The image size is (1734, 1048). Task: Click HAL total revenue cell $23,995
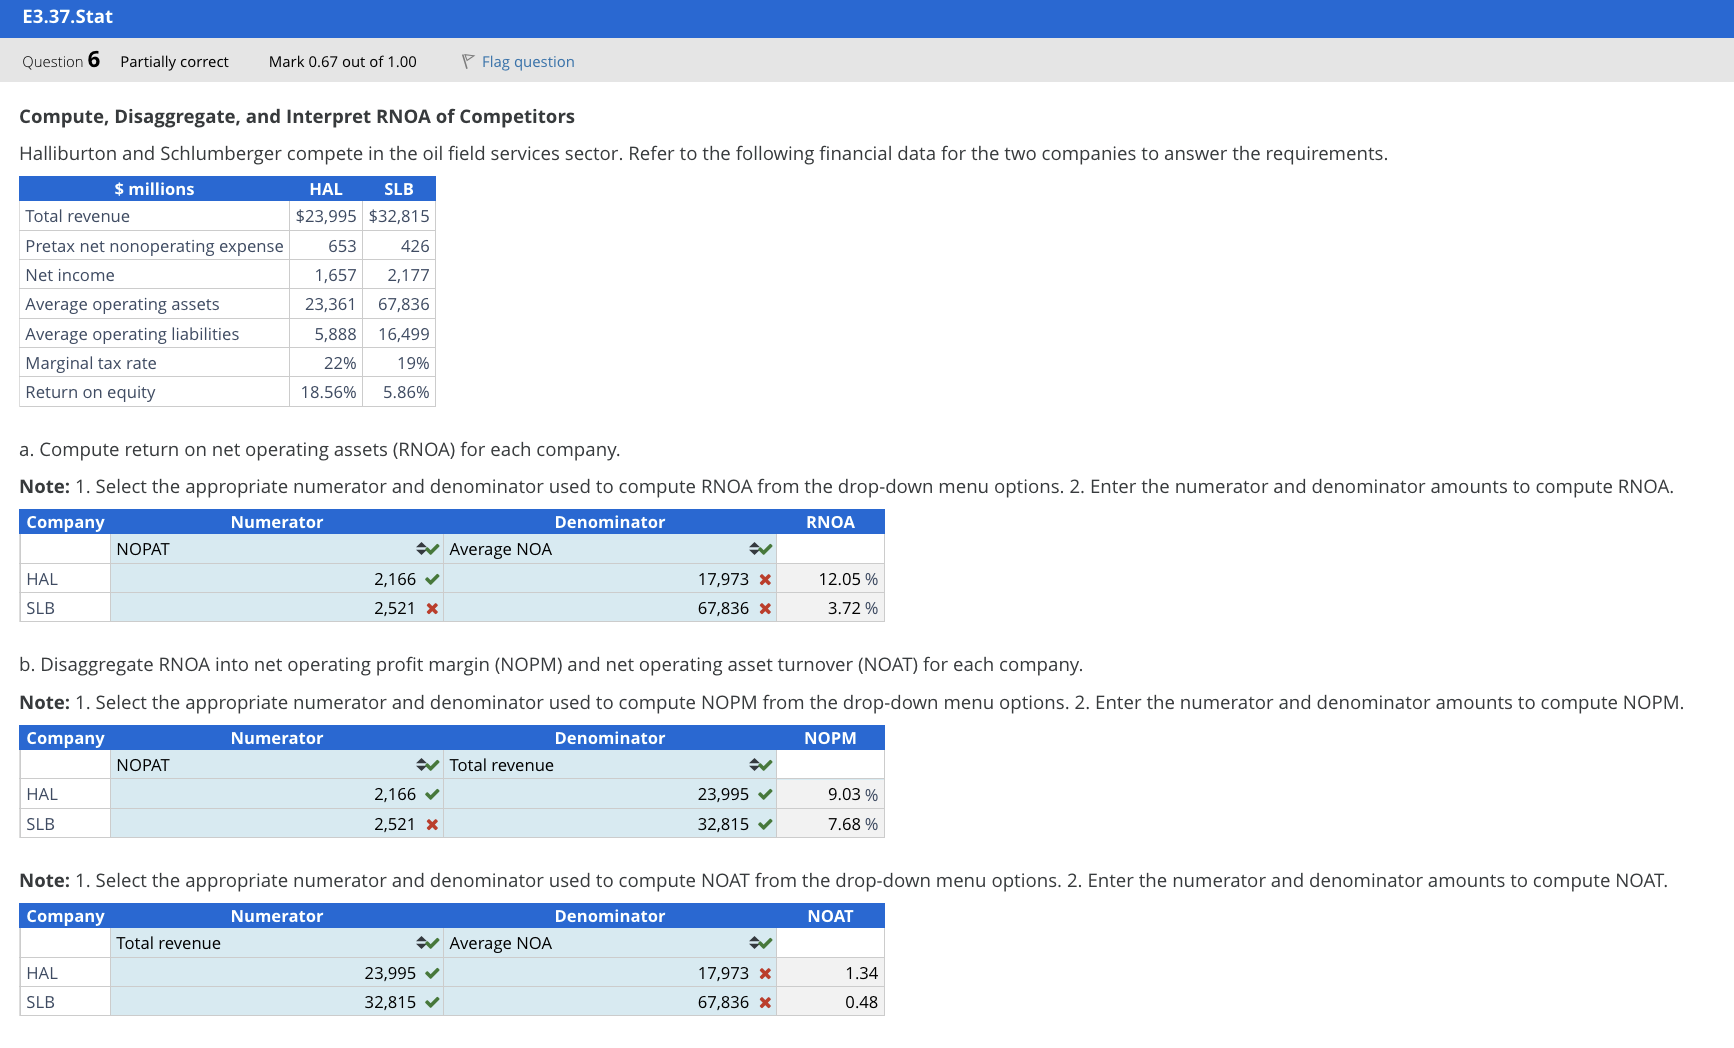[x=326, y=216]
